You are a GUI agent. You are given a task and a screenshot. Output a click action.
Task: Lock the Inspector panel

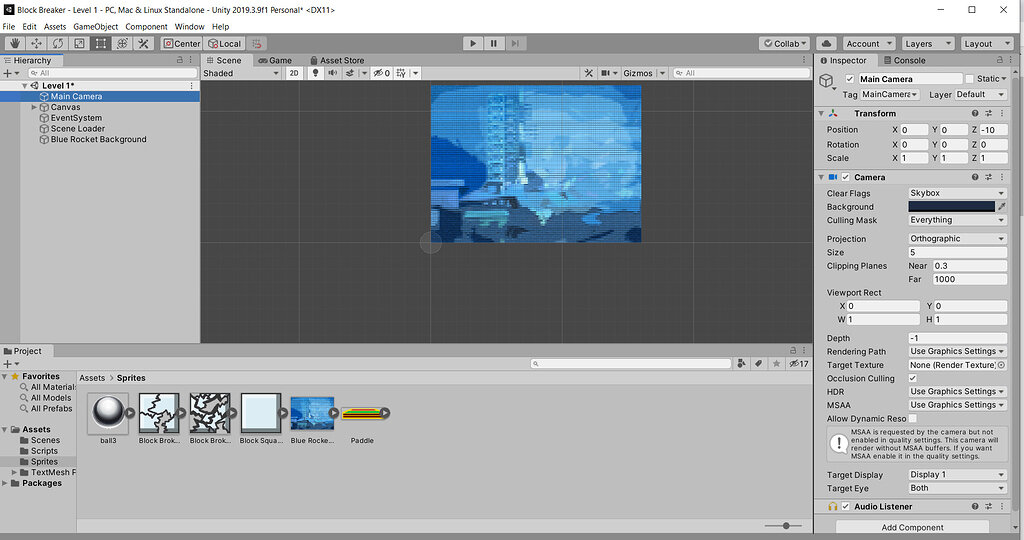coord(999,59)
